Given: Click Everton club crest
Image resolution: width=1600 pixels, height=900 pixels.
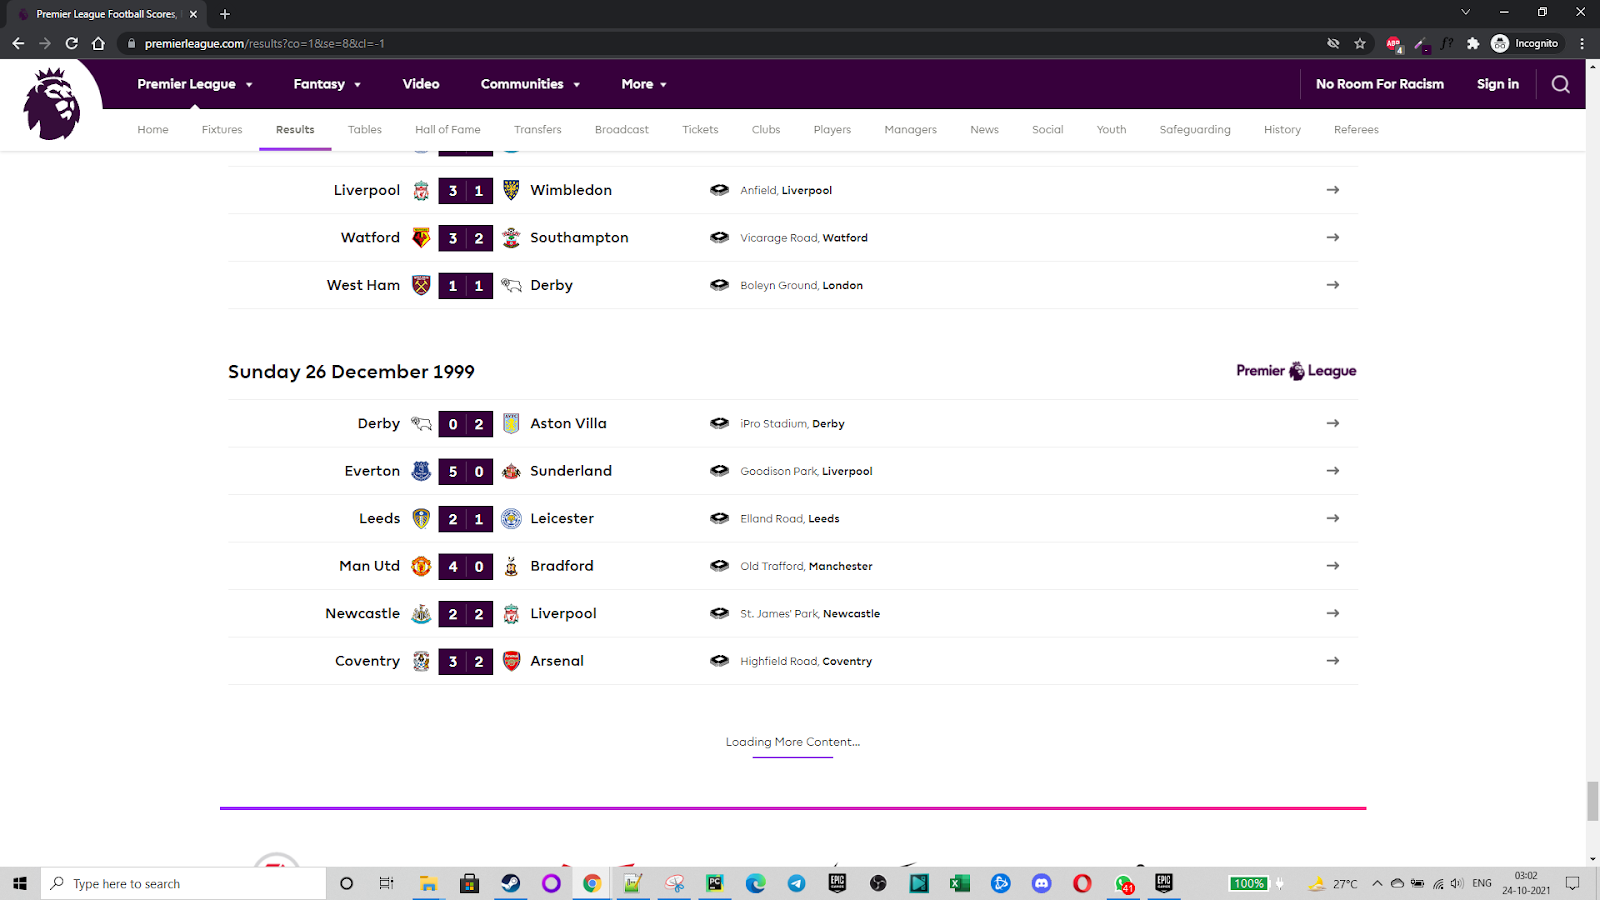Looking at the screenshot, I should click(421, 471).
